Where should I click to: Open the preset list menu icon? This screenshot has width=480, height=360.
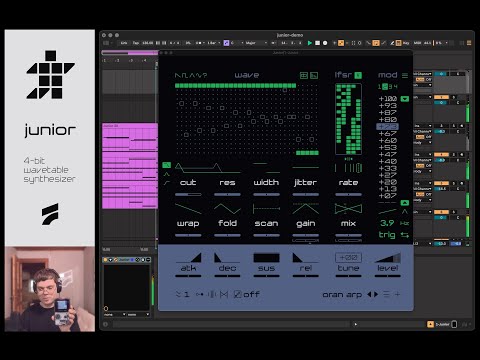click(x=386, y=294)
